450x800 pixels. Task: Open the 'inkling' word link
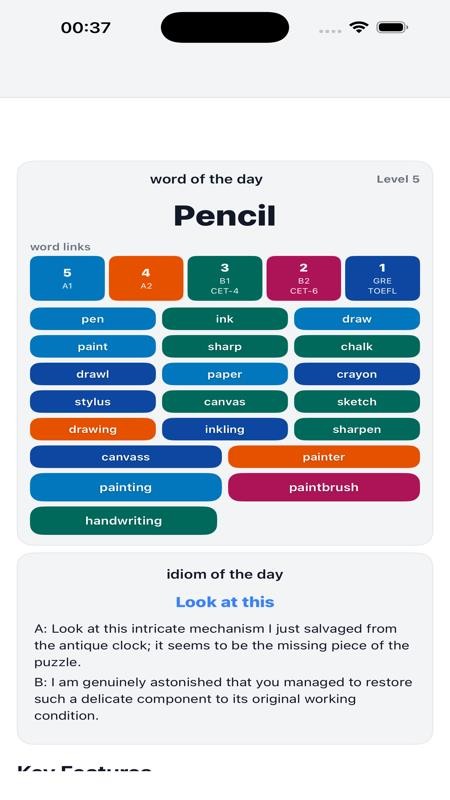[224, 429]
